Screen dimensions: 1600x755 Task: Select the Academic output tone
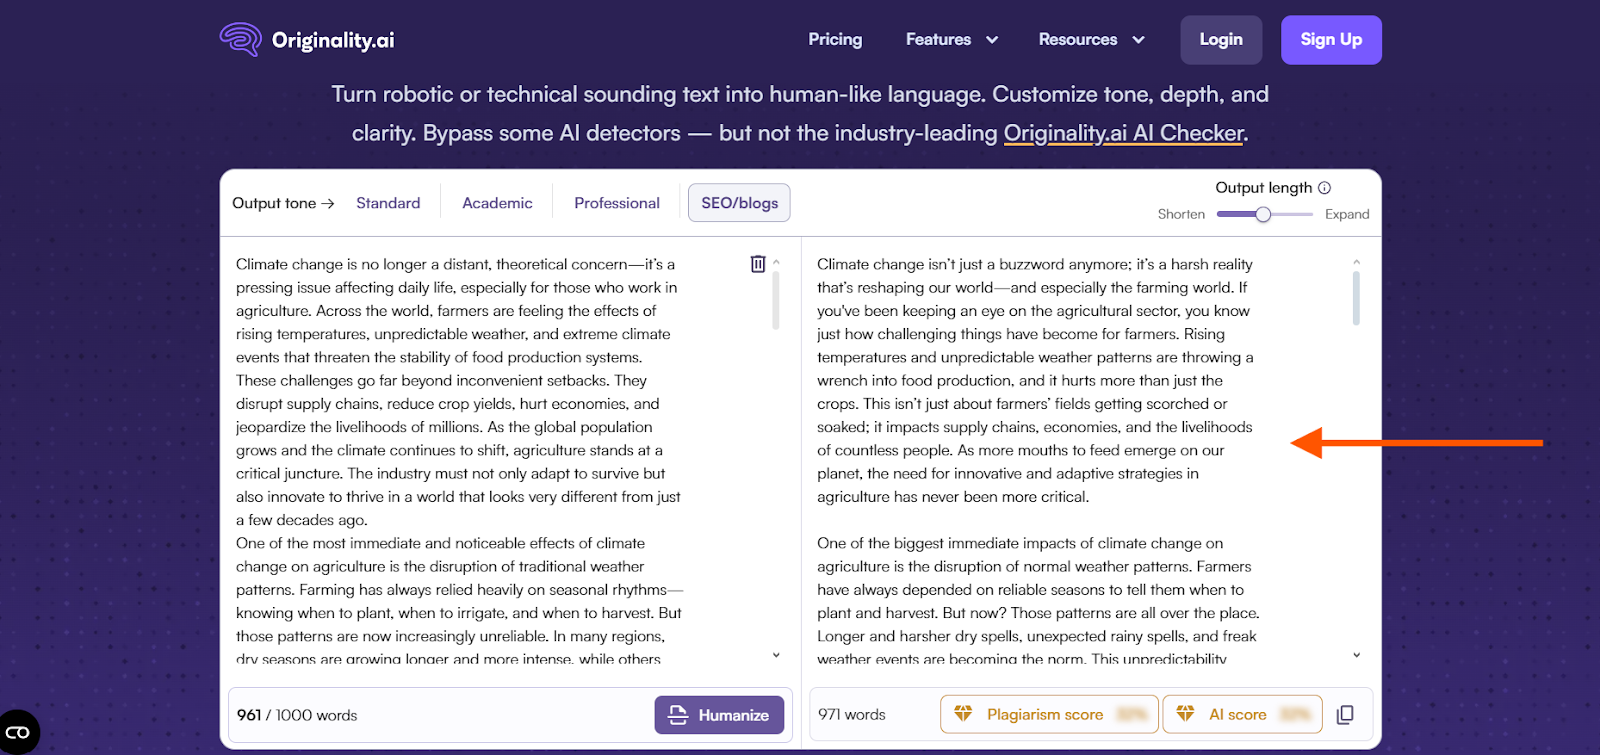(497, 203)
